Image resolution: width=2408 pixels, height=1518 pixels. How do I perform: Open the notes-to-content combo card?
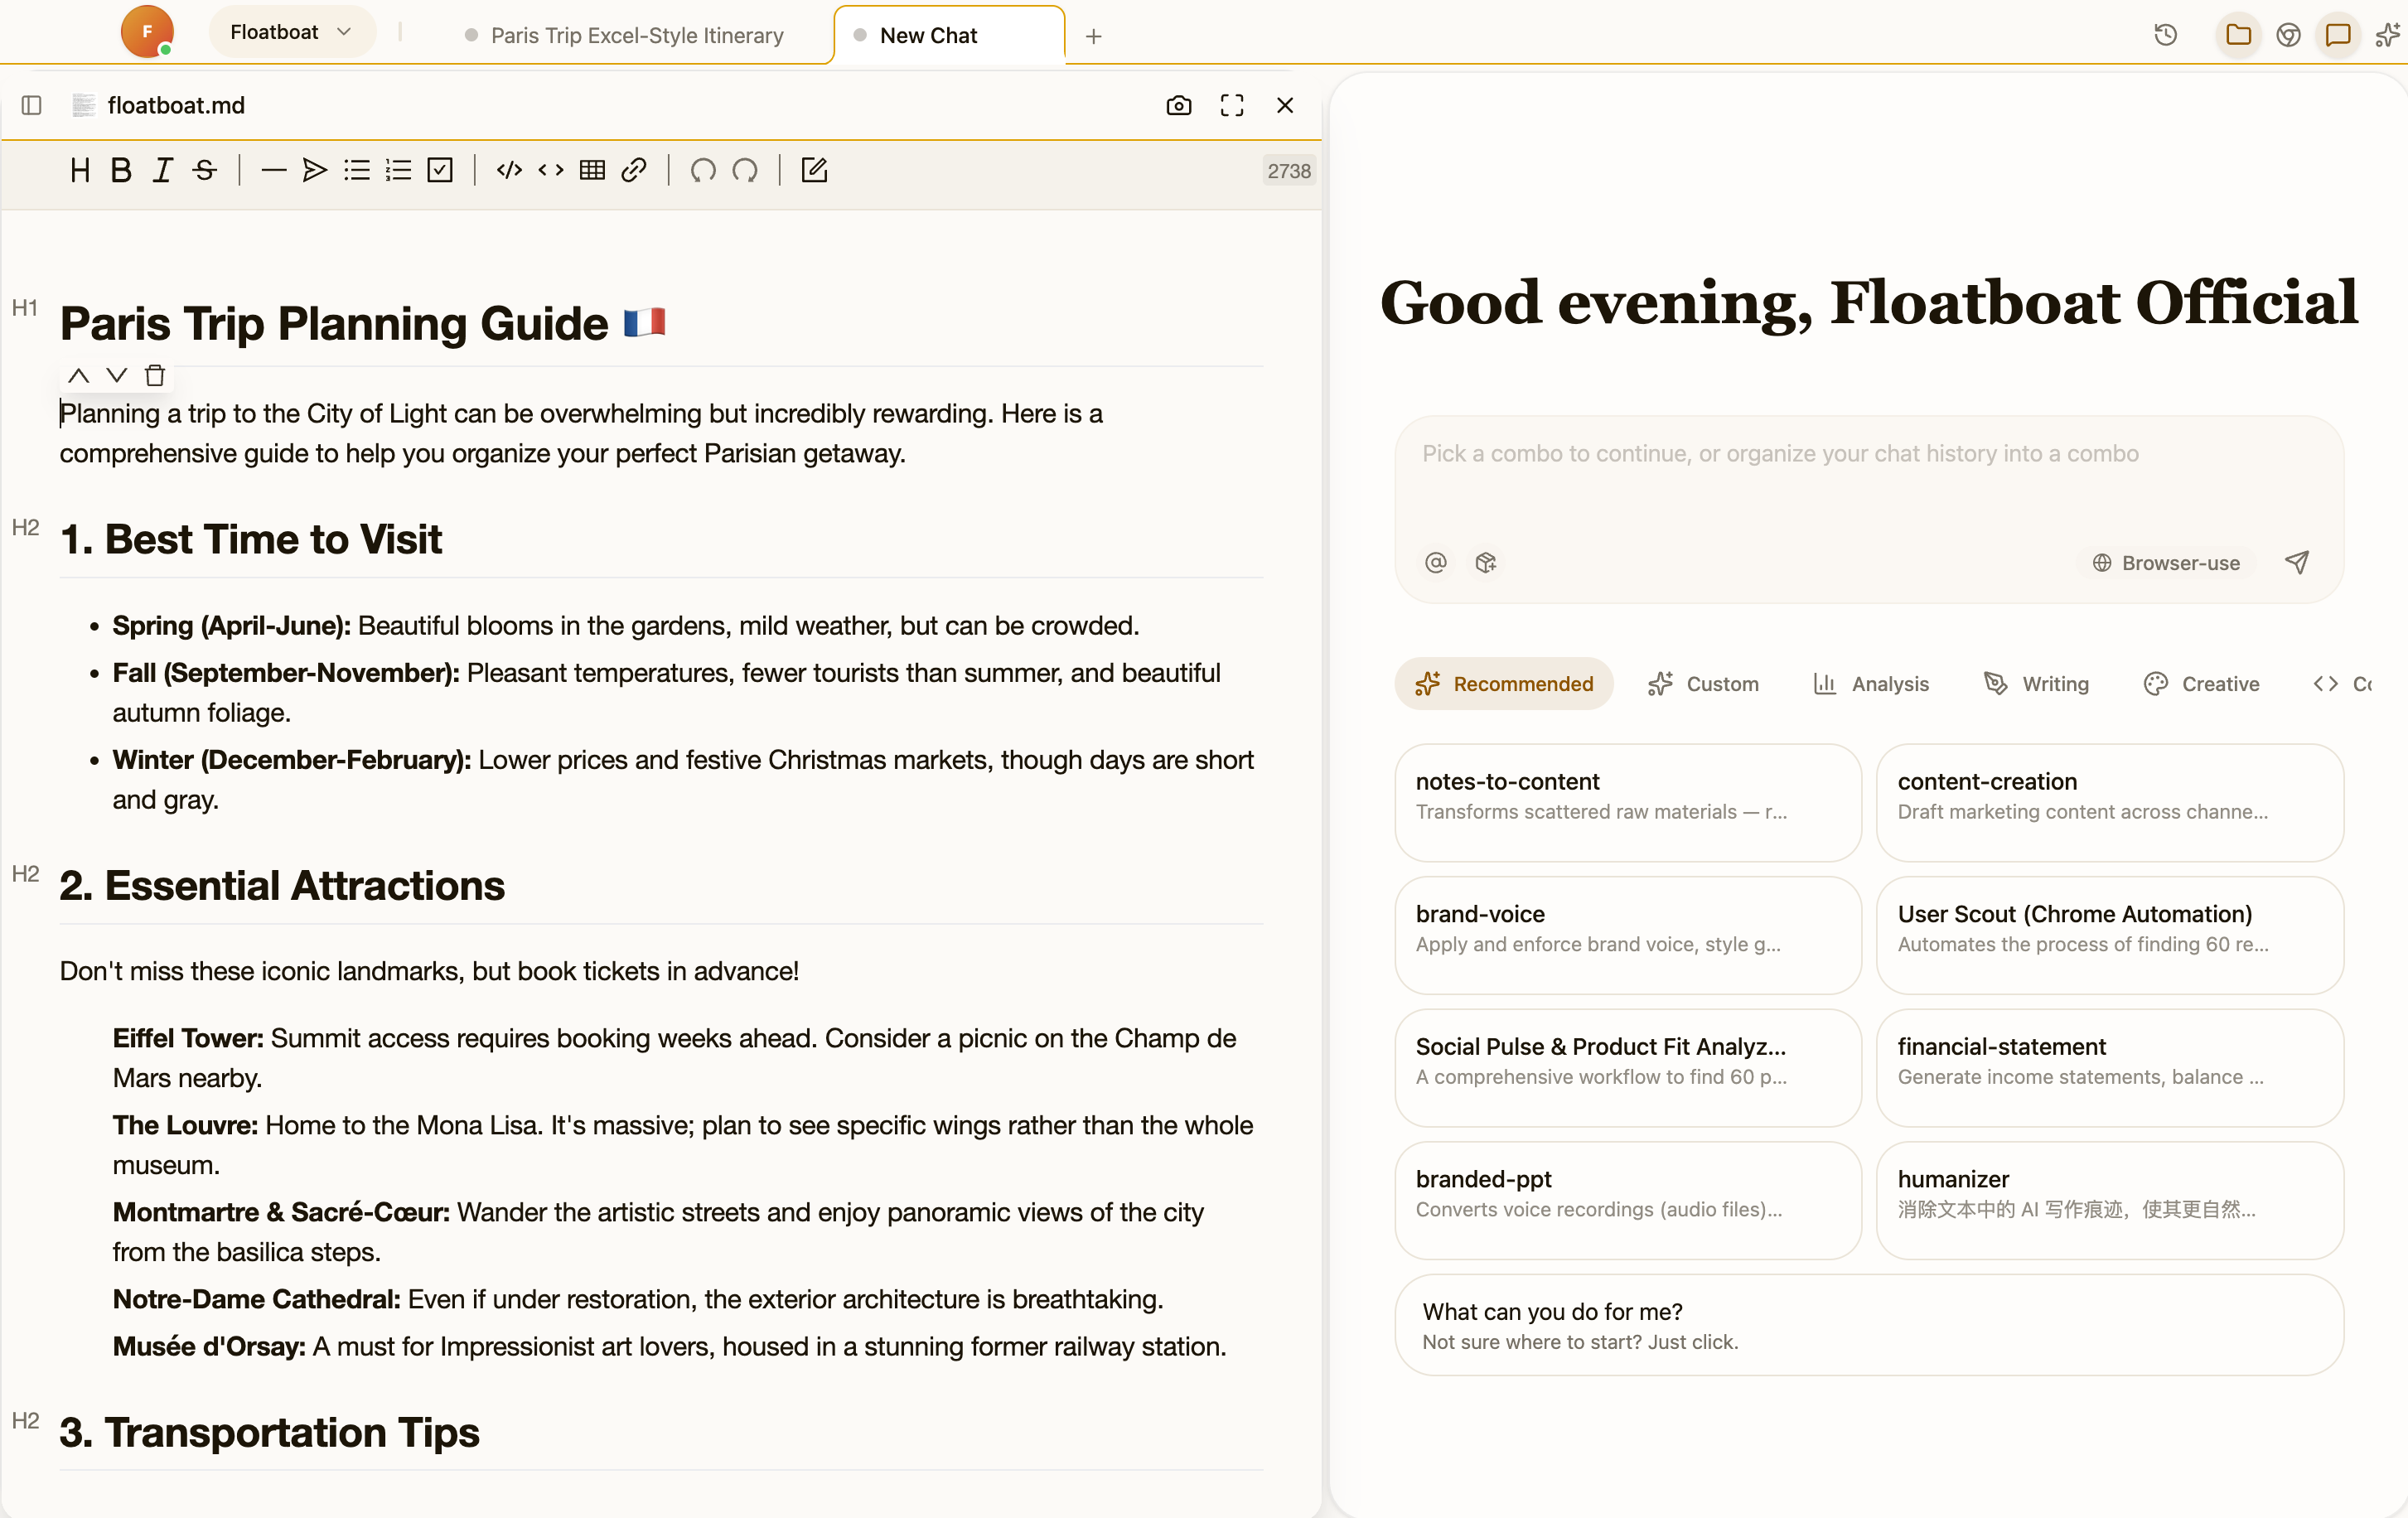[x=1628, y=802]
